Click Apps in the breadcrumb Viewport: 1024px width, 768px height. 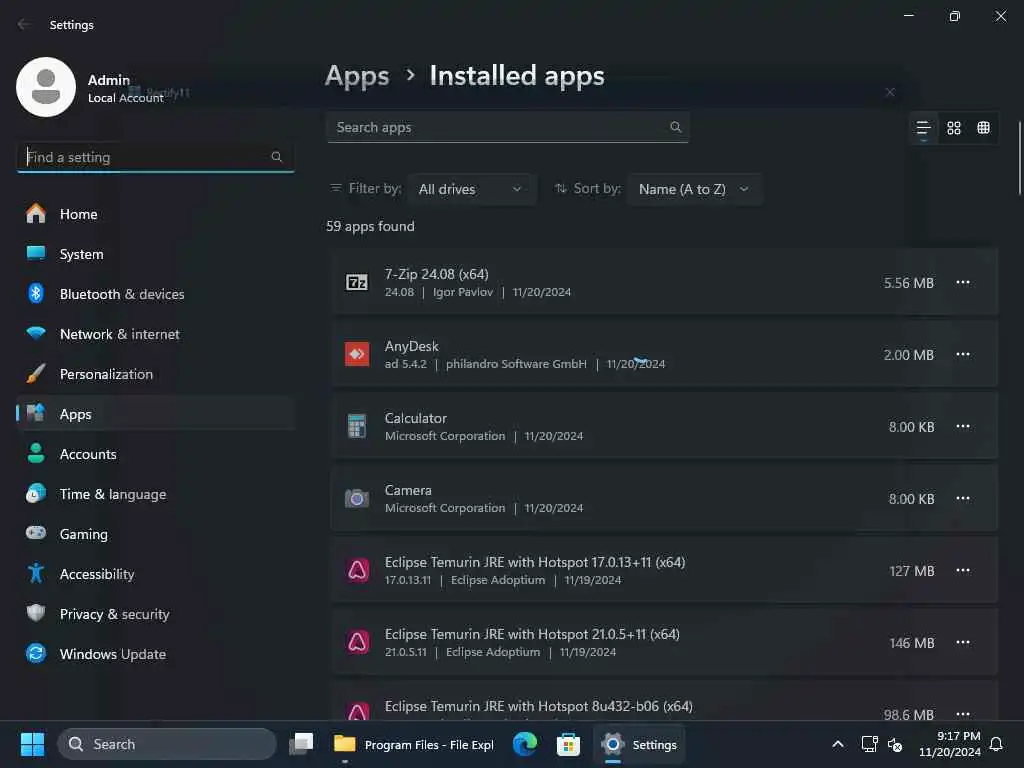pyautogui.click(x=357, y=76)
